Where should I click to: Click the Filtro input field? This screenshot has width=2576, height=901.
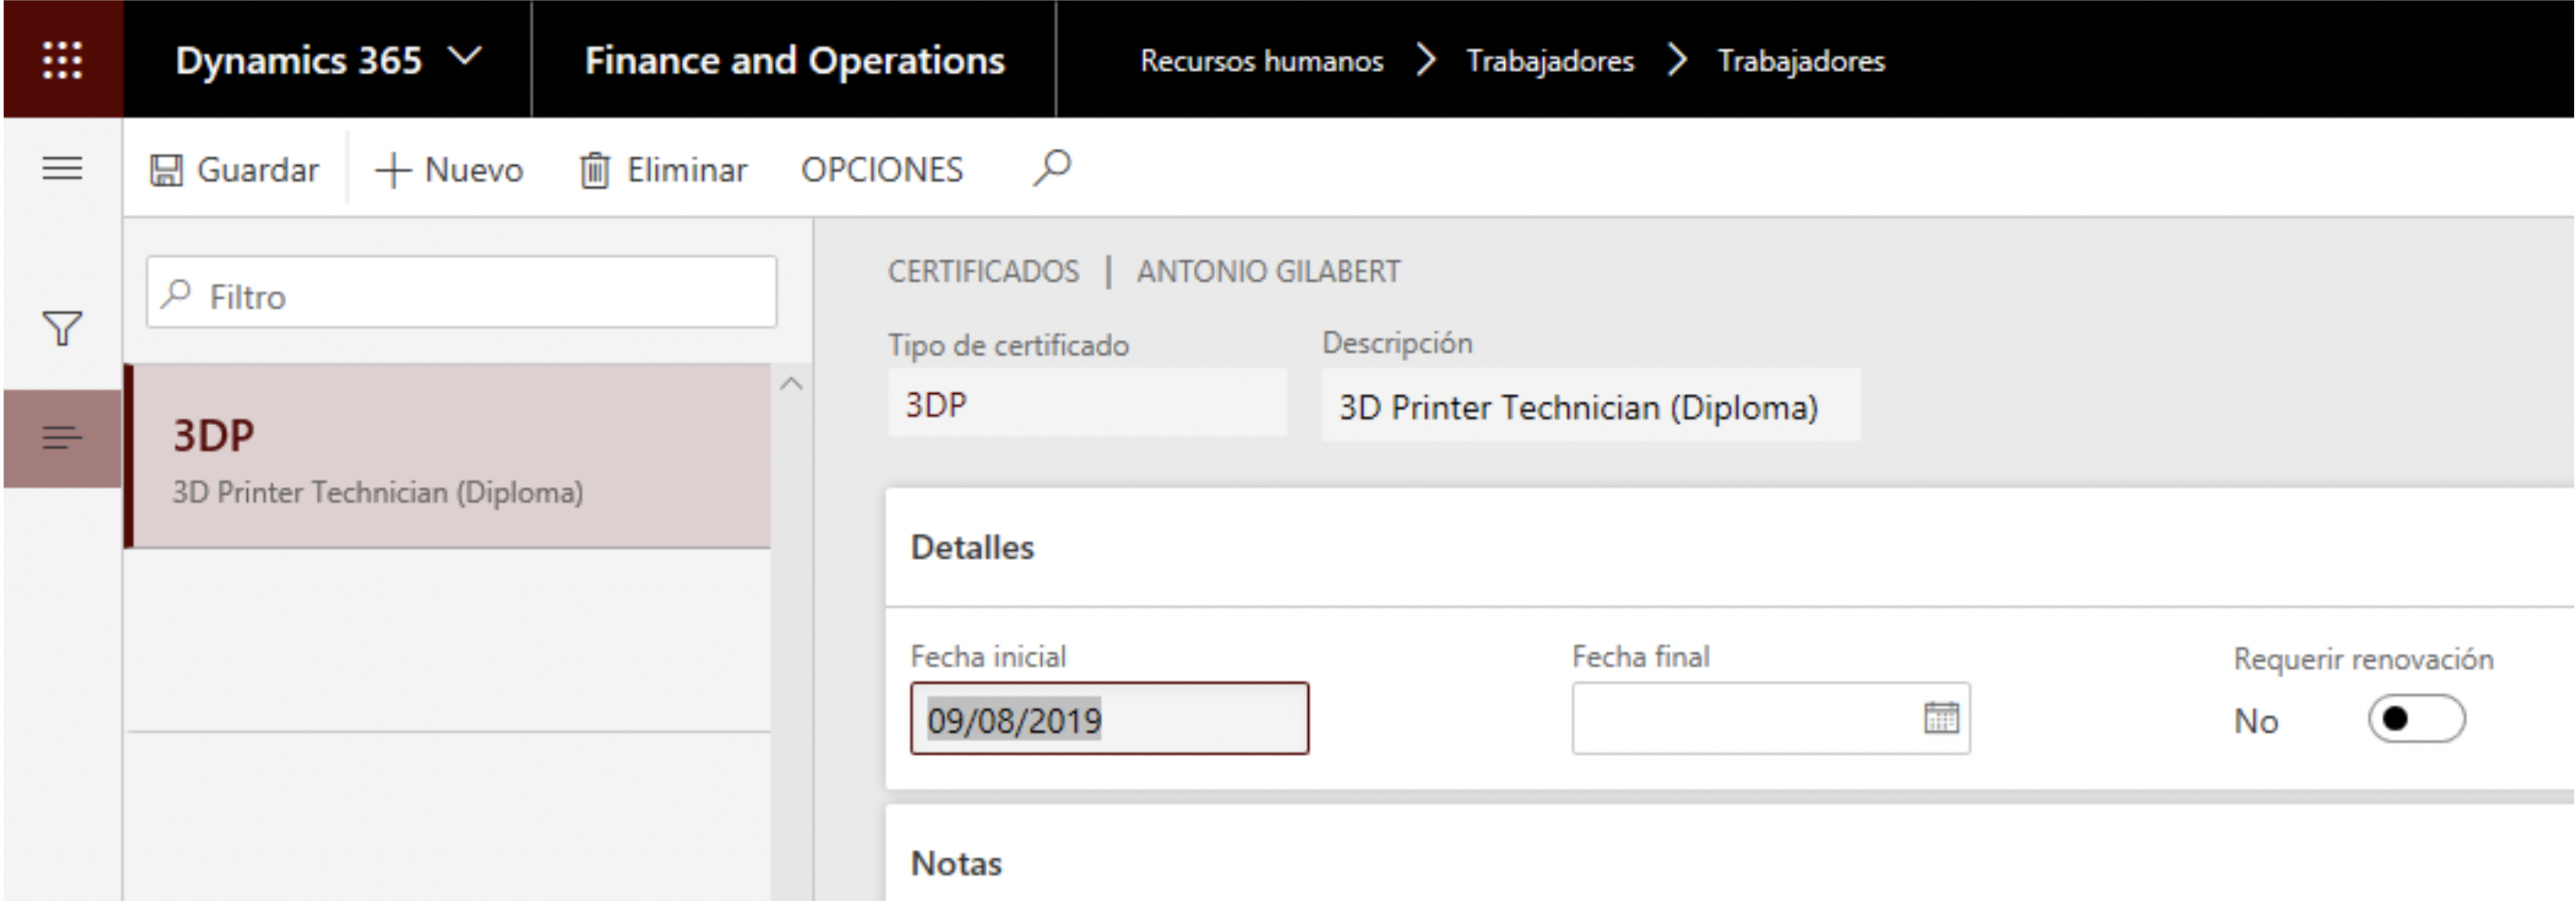click(x=461, y=291)
